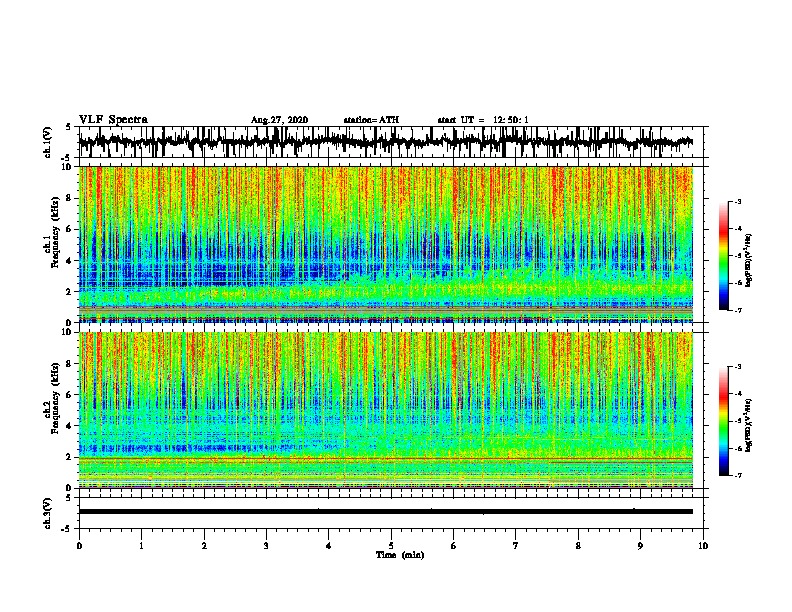Click the ch.1 spectrogram plot area
Image resolution: width=792 pixels, height=612 pixels.
coord(385,244)
